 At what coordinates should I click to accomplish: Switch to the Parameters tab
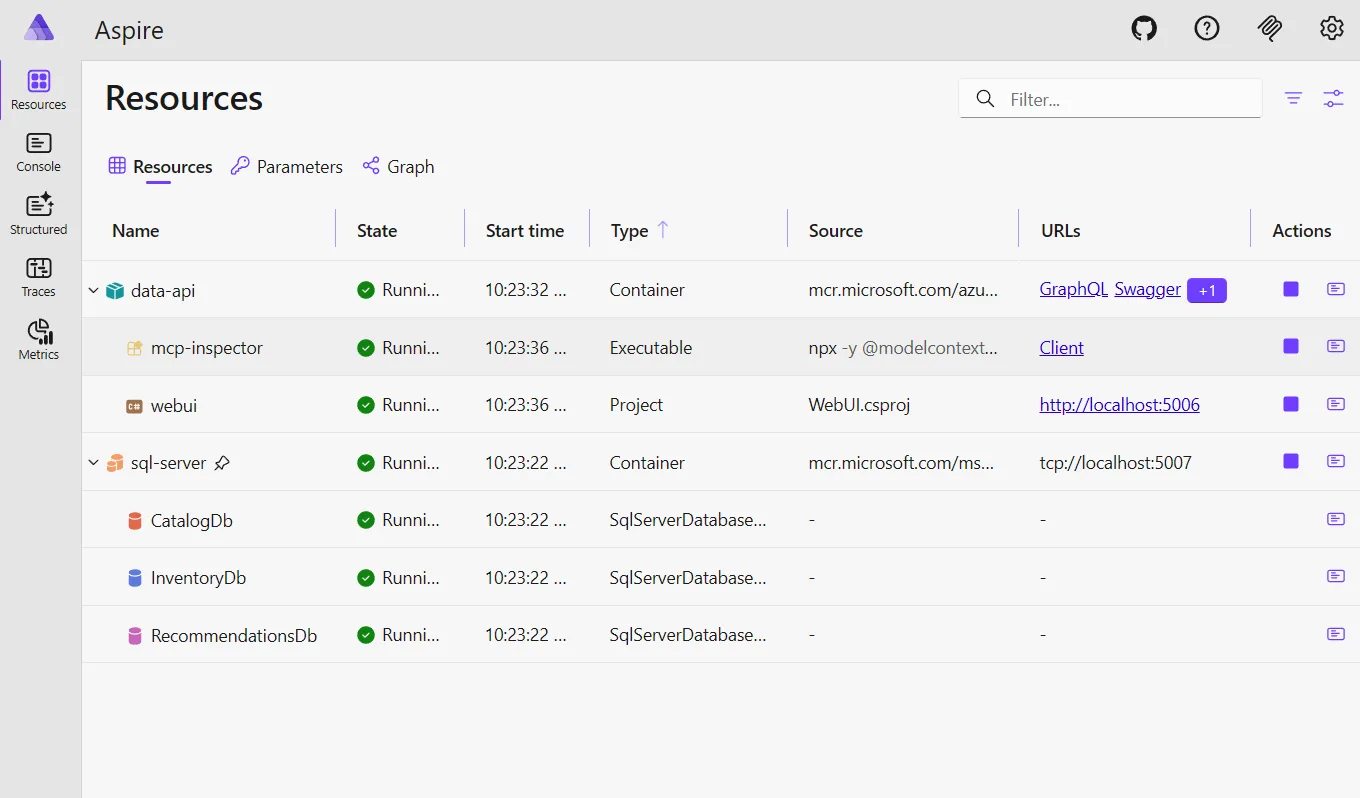tap(286, 167)
